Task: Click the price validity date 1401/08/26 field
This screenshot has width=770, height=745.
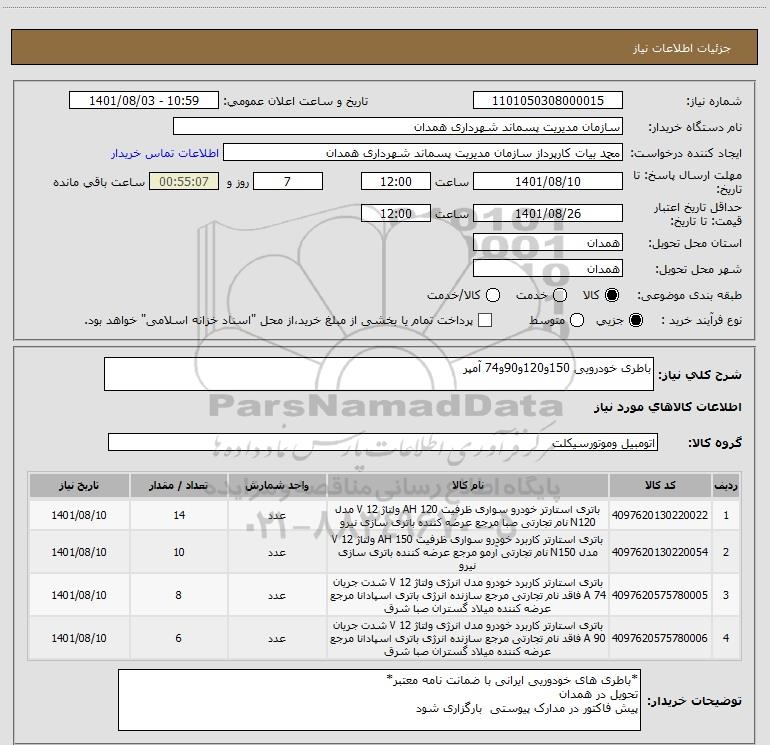Action: (x=548, y=213)
